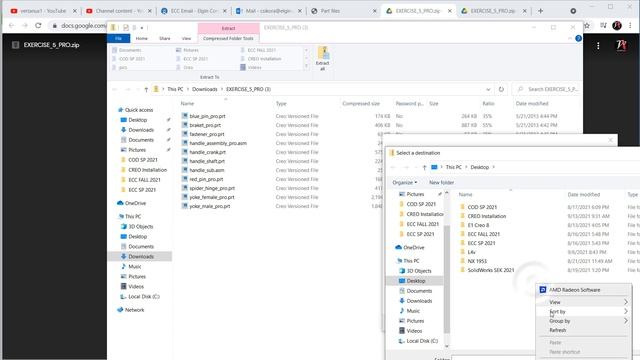Sort by Compressed size column
Image resolution: width=640 pixels, height=360 pixels.
[361, 104]
